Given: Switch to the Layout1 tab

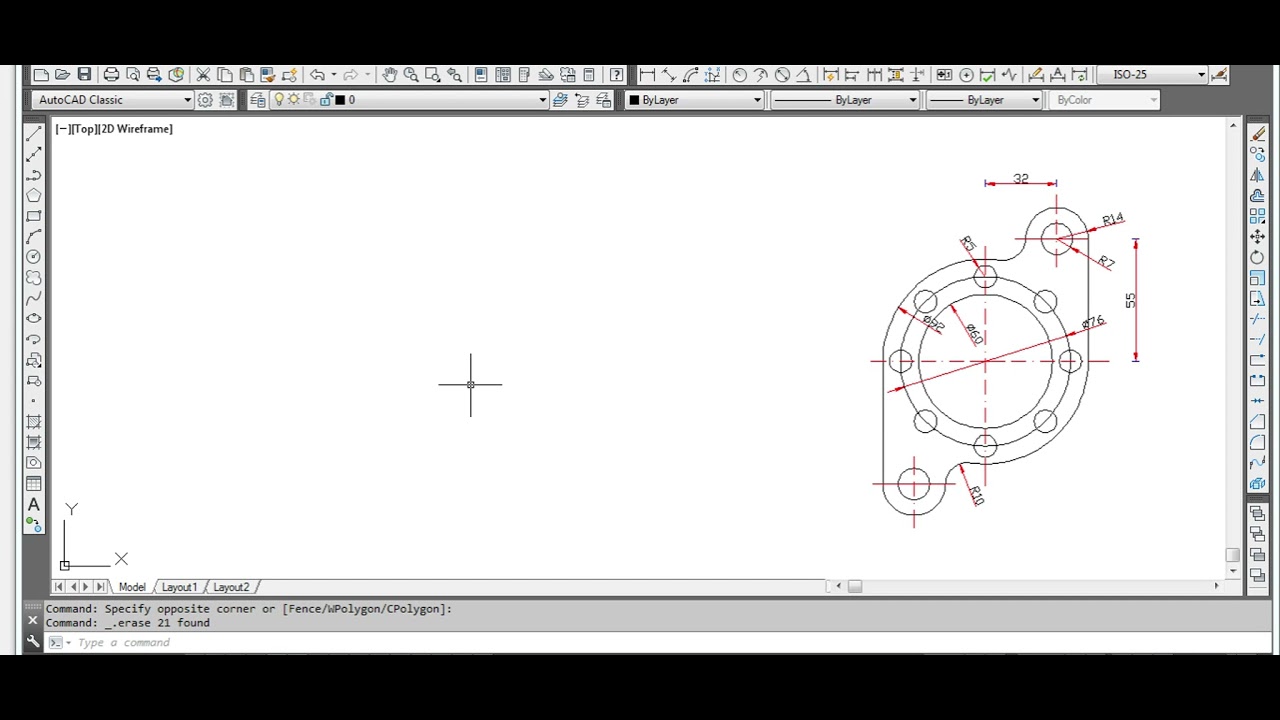Looking at the screenshot, I should pos(180,587).
